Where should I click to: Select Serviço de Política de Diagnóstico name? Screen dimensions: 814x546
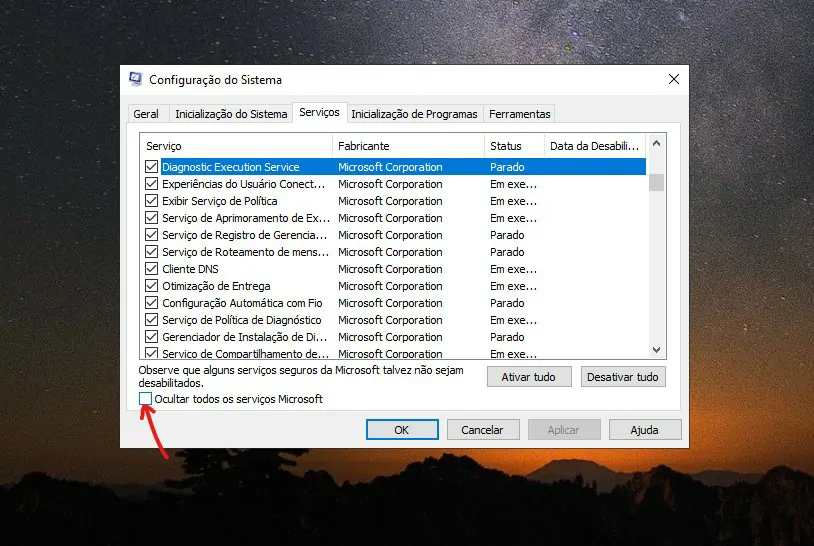click(241, 320)
